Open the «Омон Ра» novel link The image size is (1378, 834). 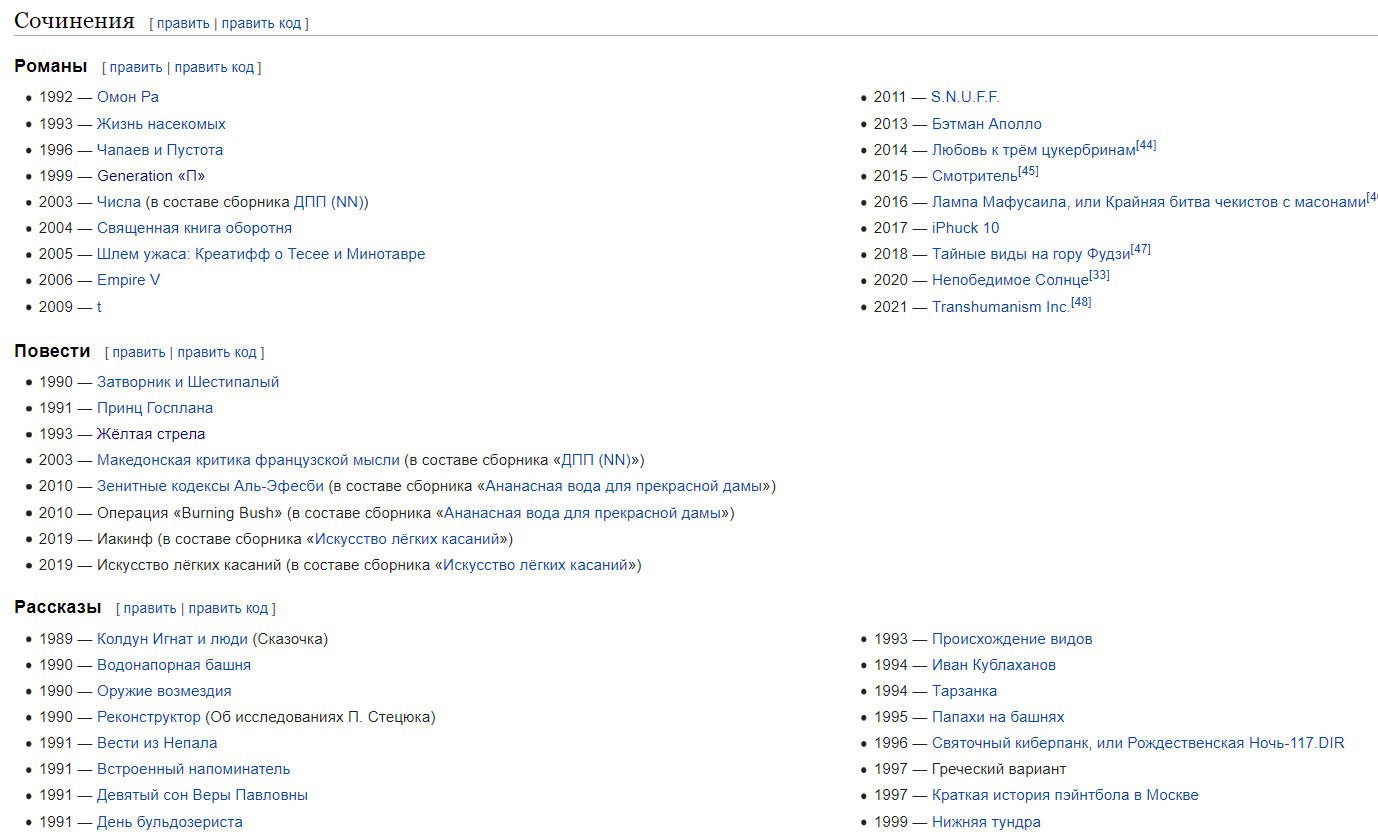pyautogui.click(x=127, y=97)
